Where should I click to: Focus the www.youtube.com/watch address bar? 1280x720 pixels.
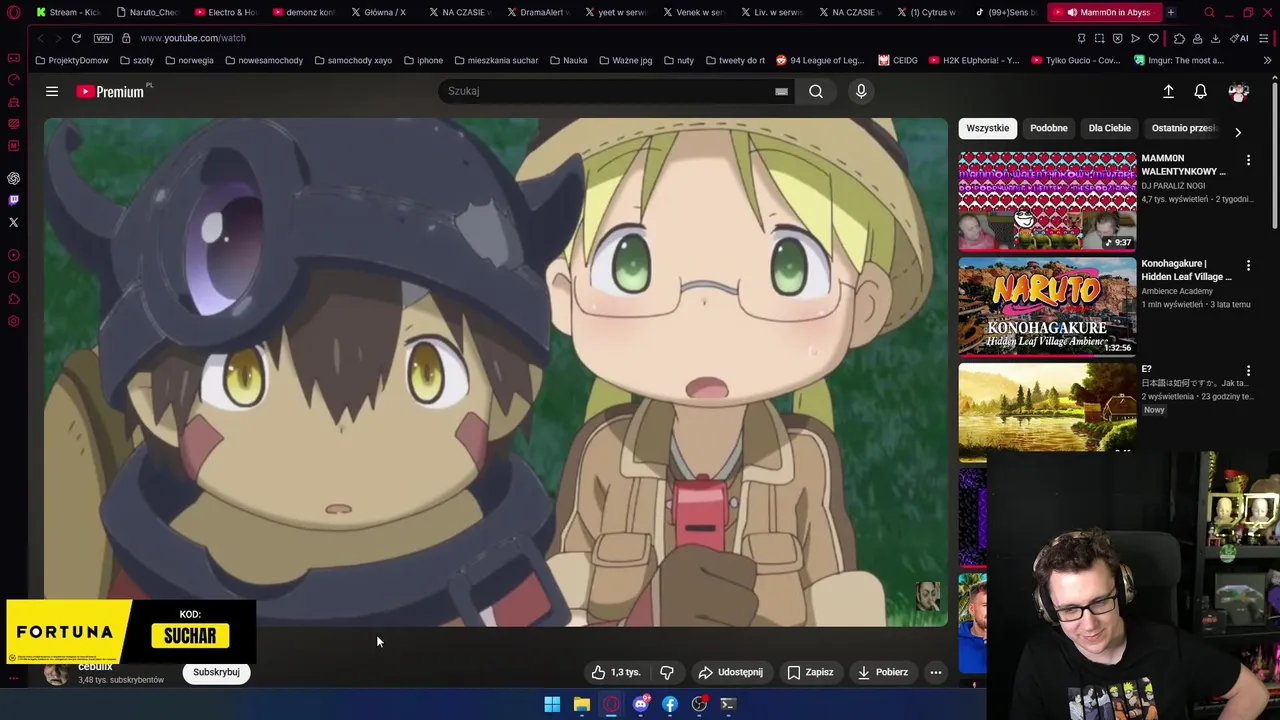193,38
